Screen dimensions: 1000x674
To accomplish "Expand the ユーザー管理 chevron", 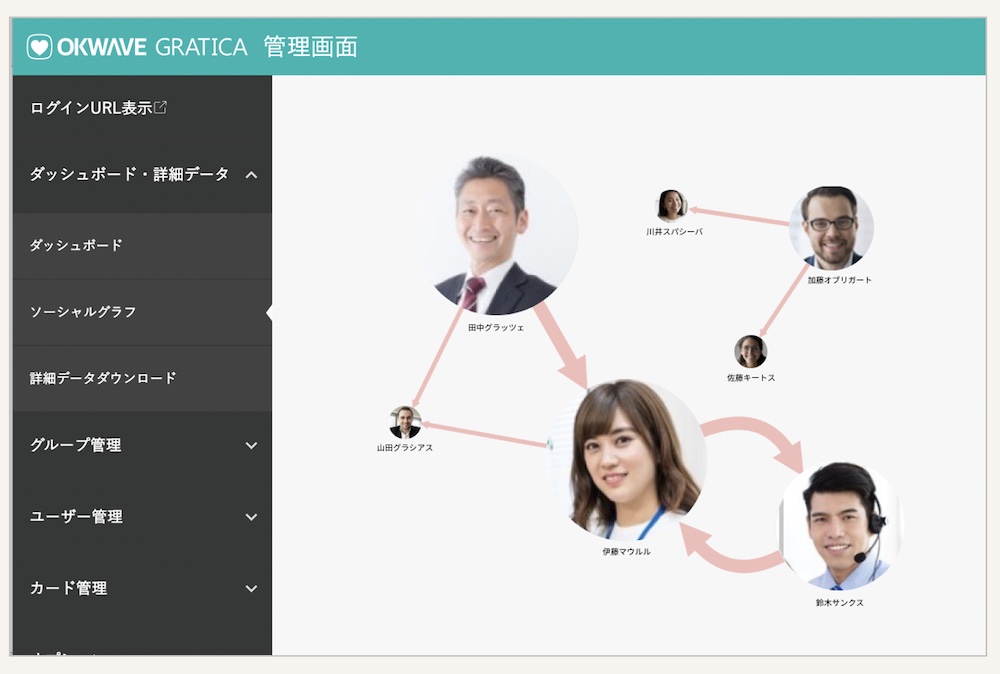I will (x=251, y=517).
